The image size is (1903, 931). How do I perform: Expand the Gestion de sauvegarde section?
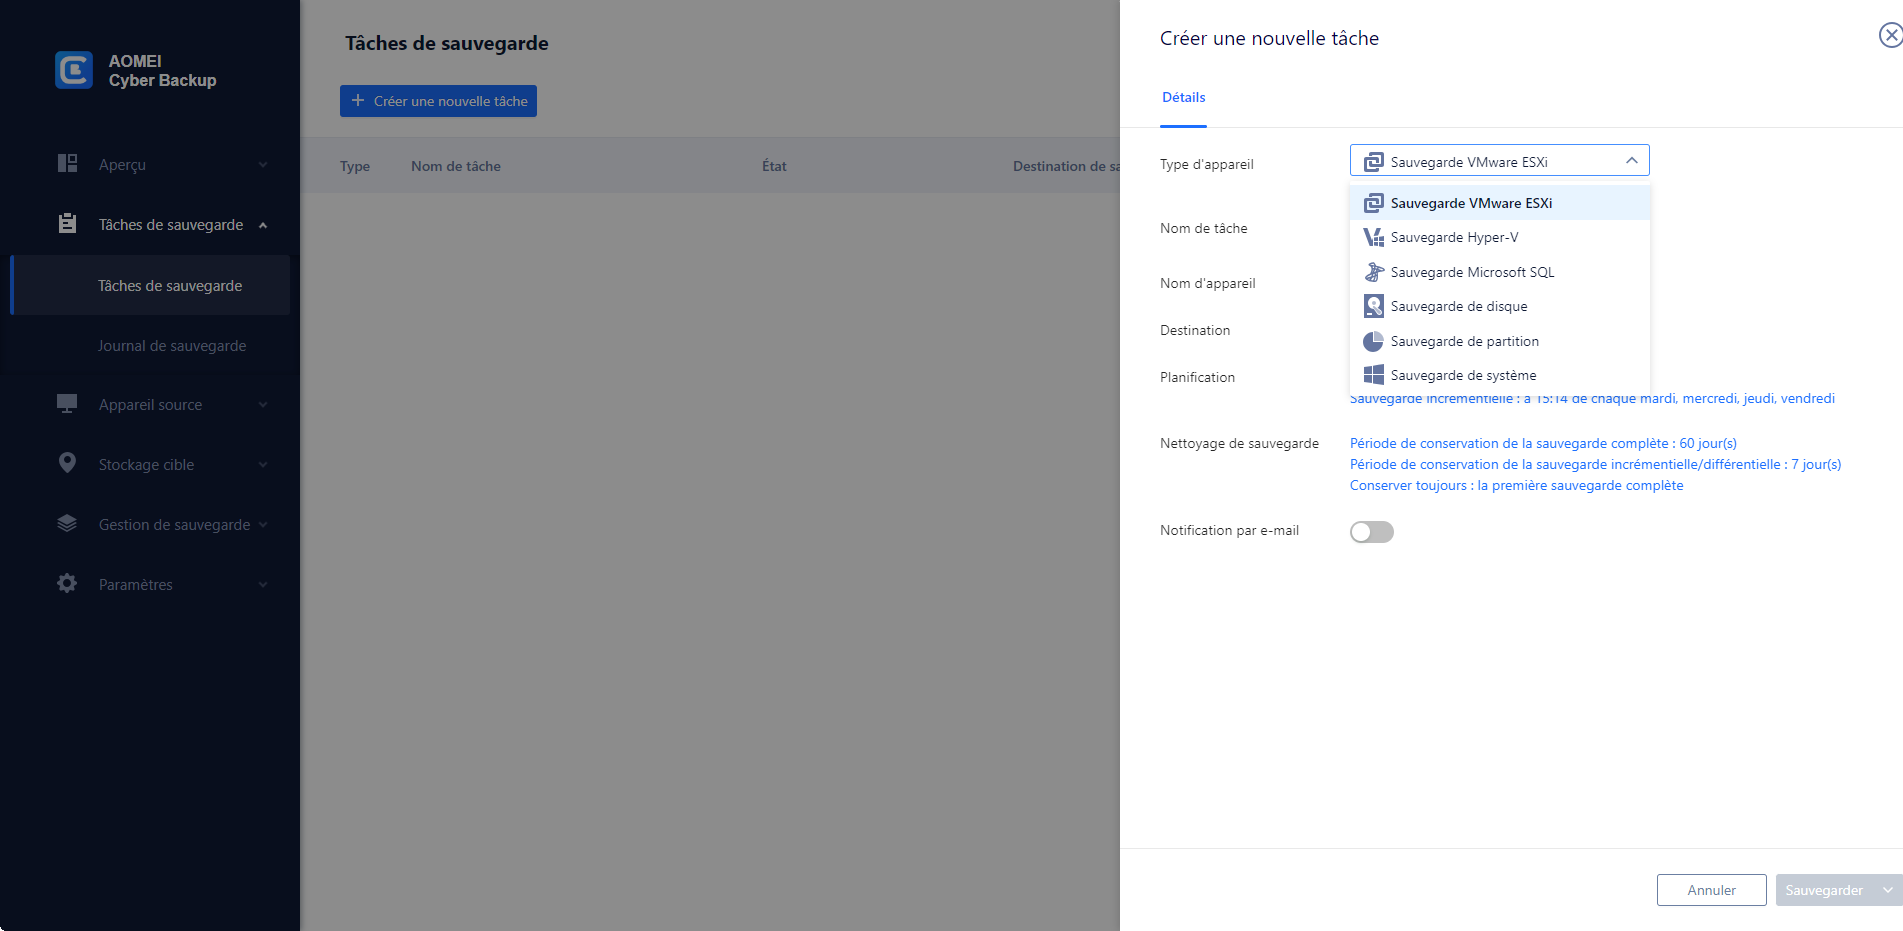263,525
